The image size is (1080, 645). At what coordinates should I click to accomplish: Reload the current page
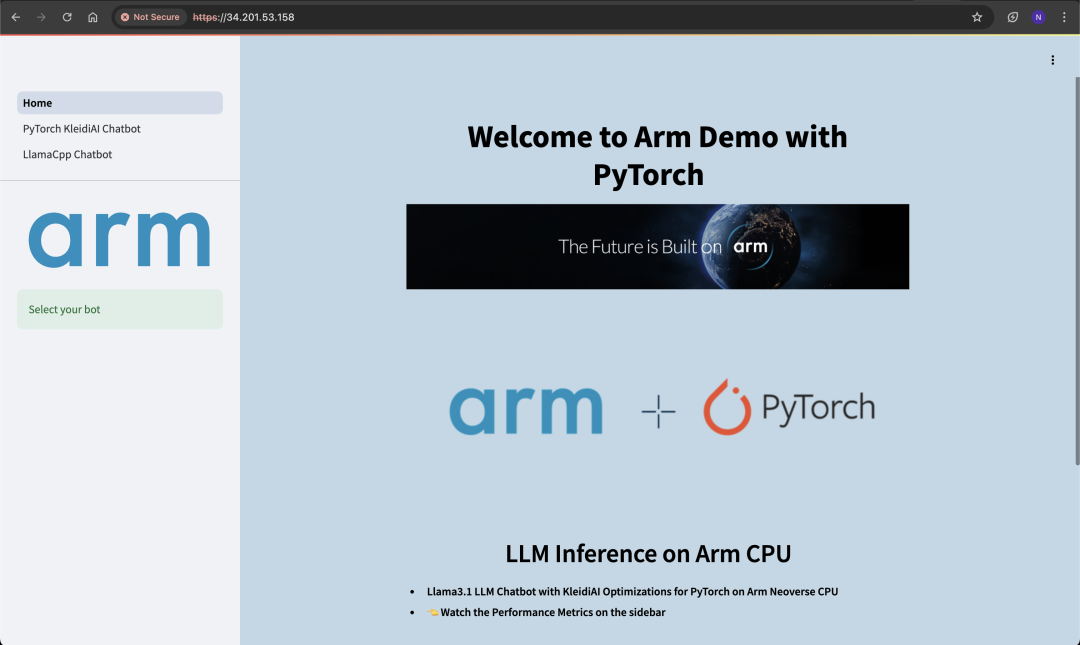click(x=66, y=17)
